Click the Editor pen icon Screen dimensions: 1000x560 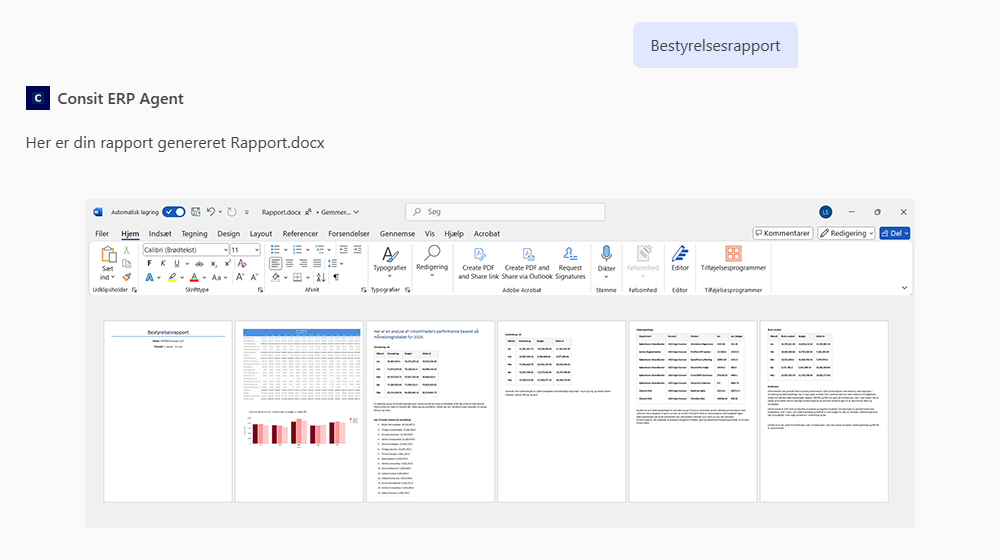point(680,254)
